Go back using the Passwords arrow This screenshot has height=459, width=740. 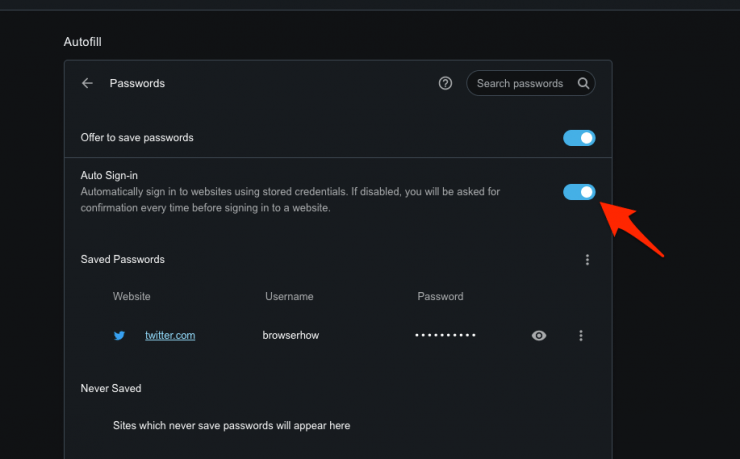coord(87,83)
